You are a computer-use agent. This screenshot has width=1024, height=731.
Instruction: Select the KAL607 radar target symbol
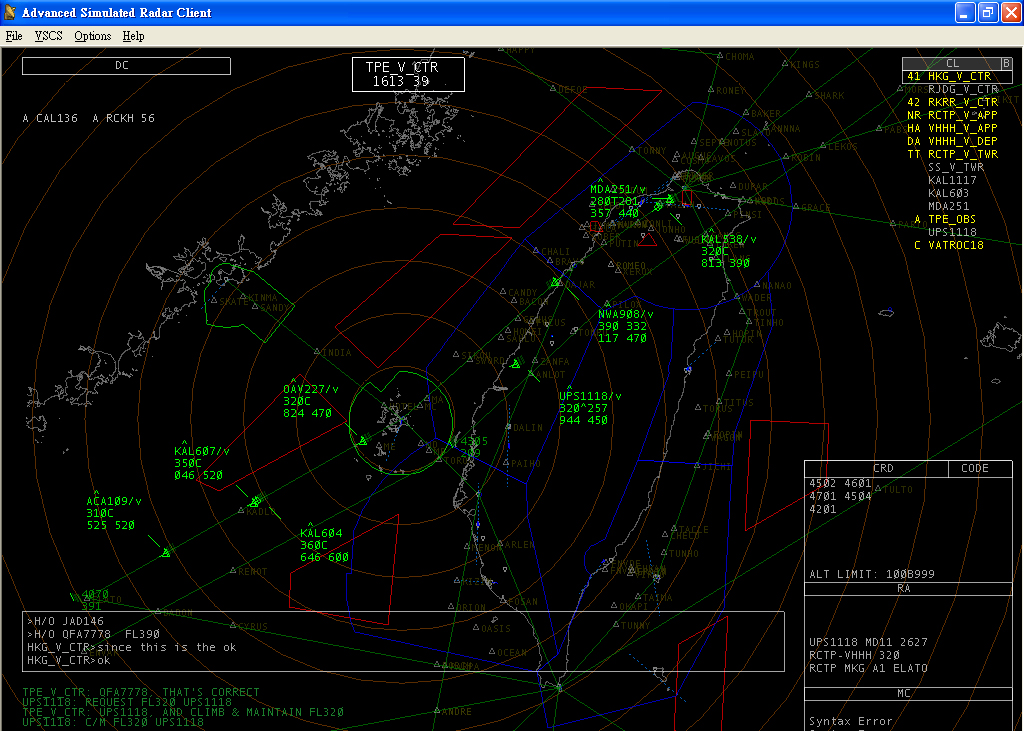(256, 501)
